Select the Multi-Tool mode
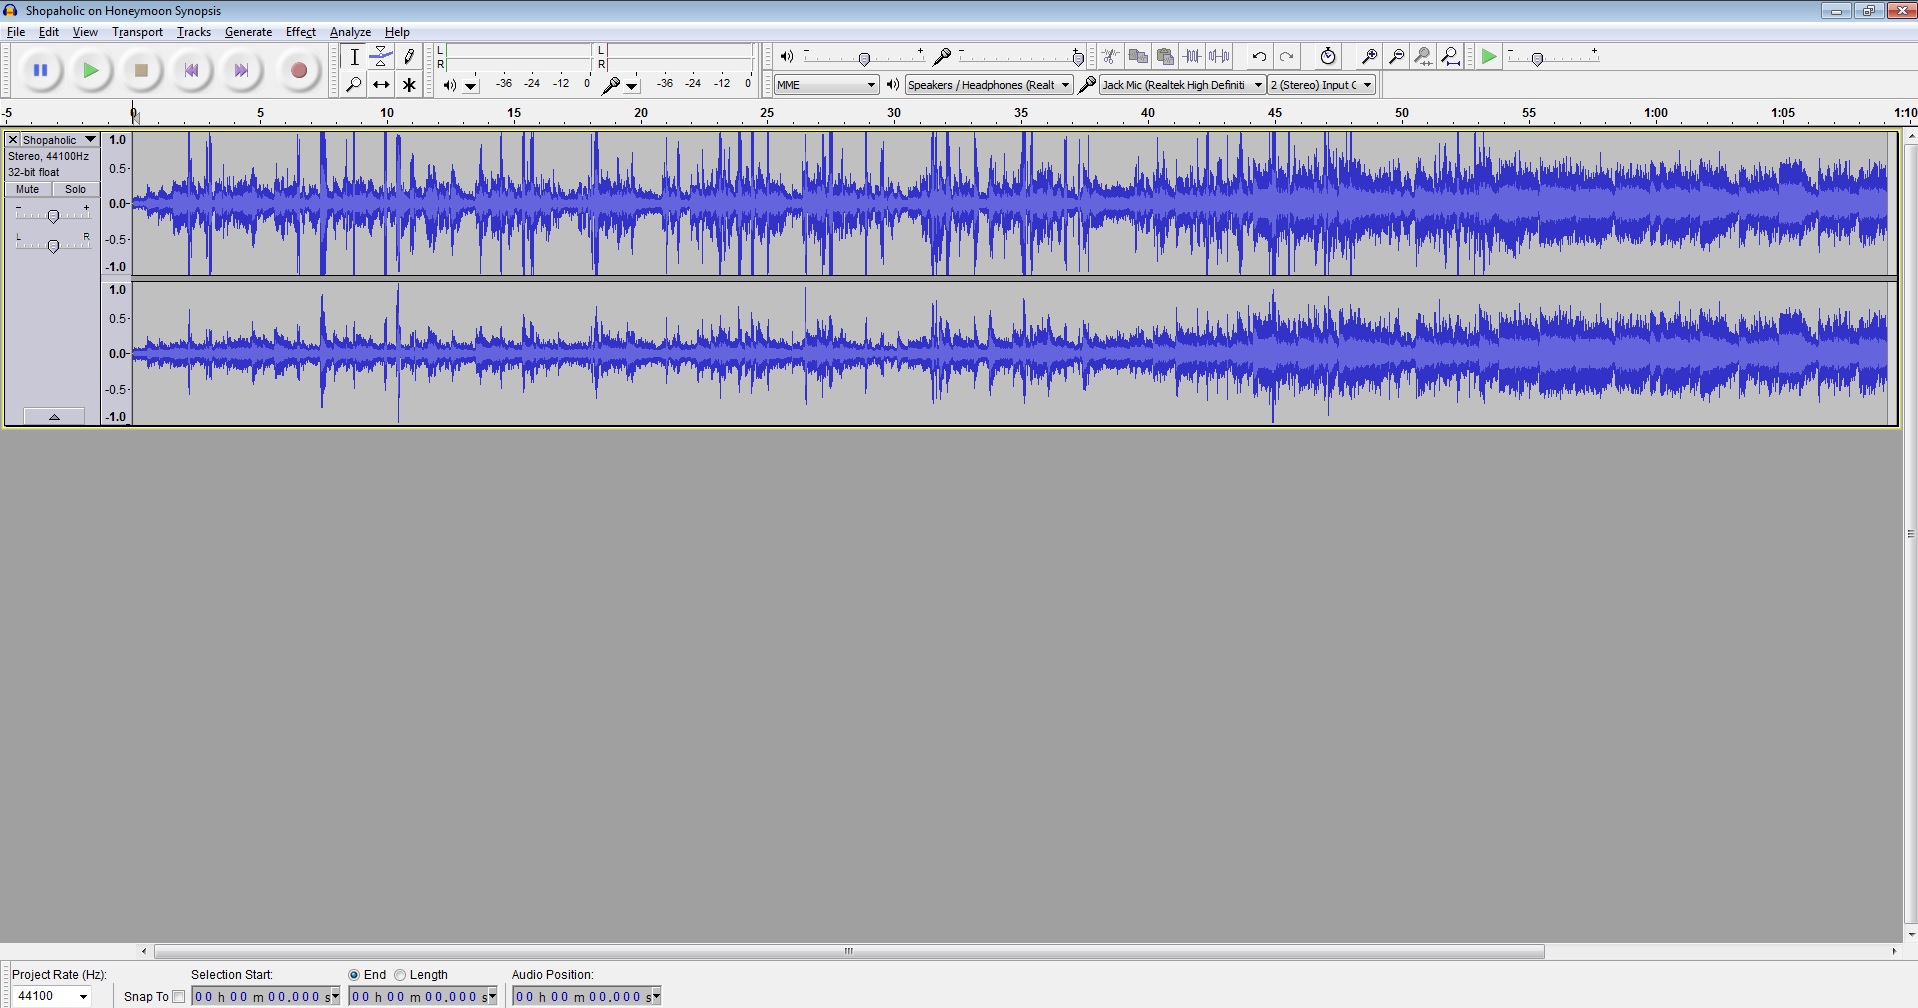This screenshot has width=1918, height=1008. [x=409, y=84]
